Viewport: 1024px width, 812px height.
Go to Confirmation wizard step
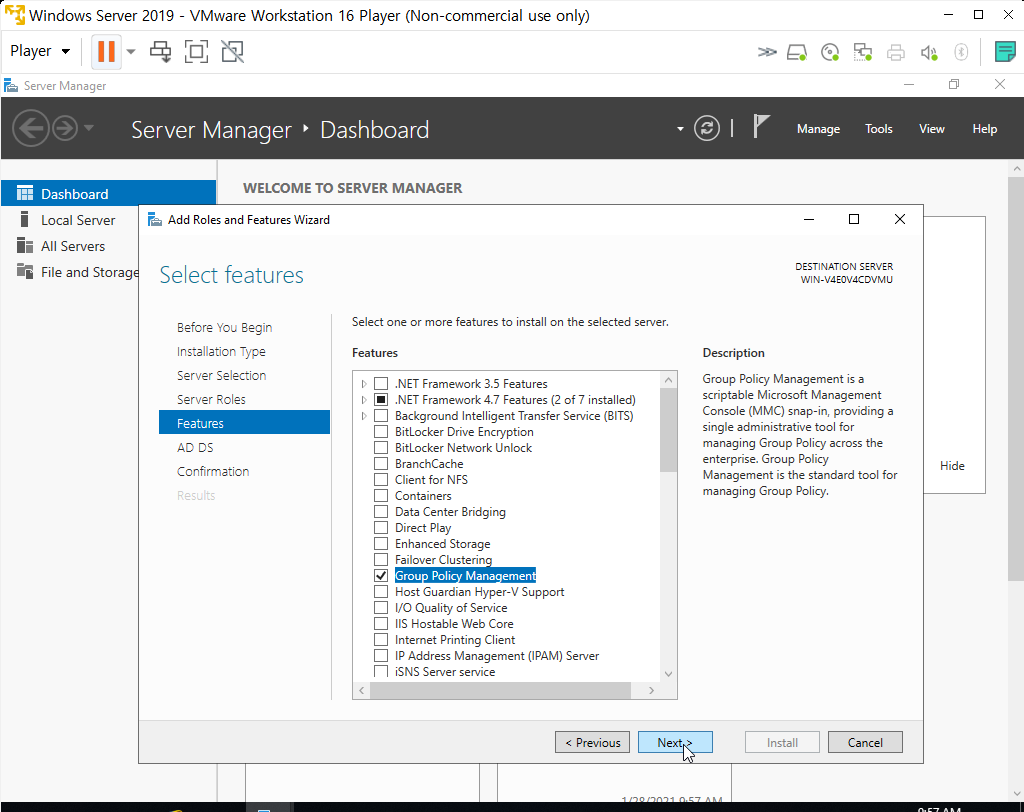coord(213,472)
